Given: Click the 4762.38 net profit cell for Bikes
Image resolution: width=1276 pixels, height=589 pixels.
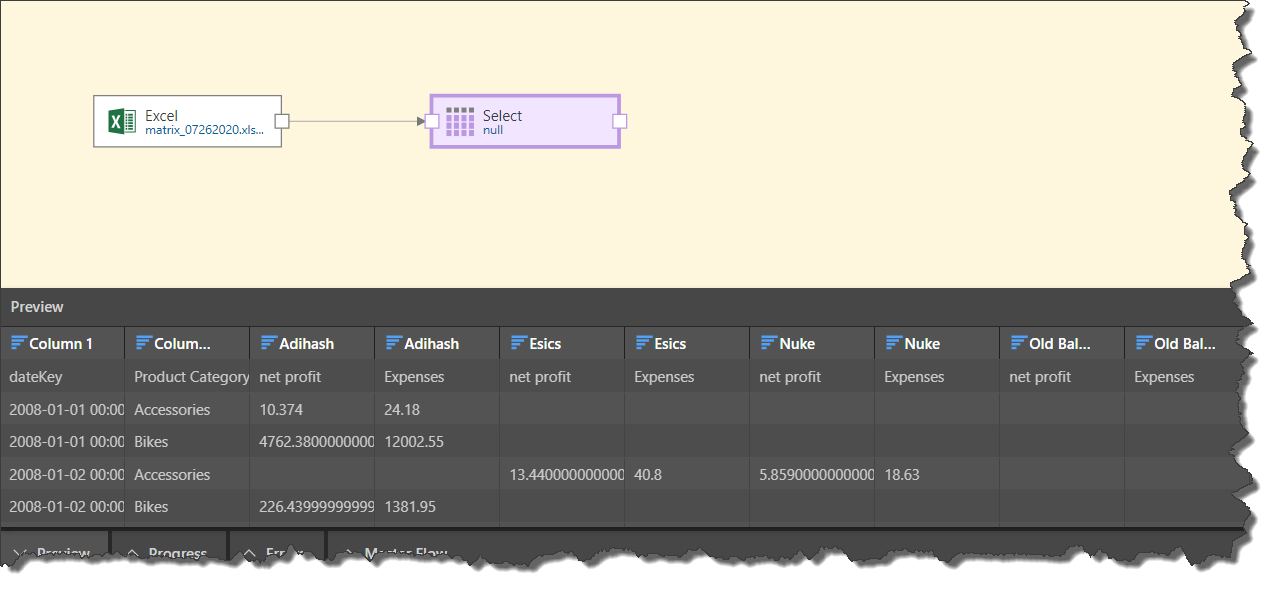Looking at the screenshot, I should [311, 442].
